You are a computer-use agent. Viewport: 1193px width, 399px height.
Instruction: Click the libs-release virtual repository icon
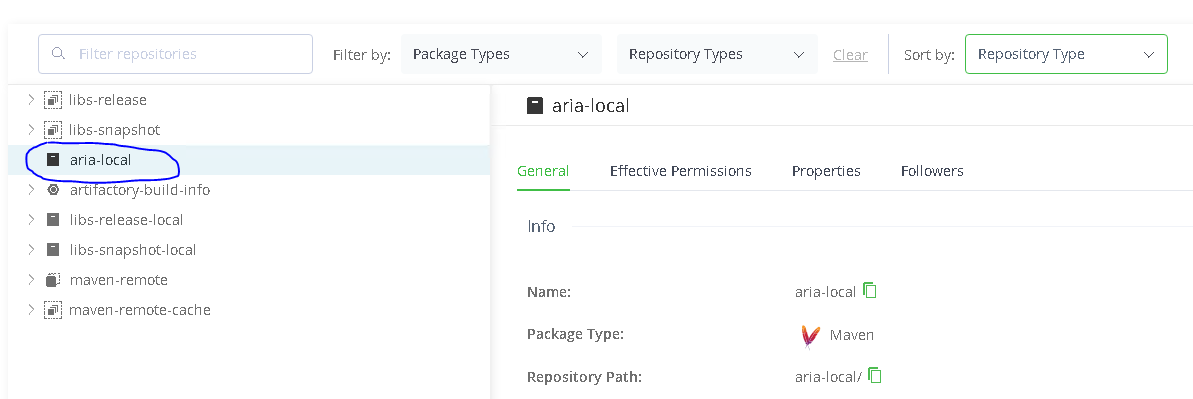point(52,100)
